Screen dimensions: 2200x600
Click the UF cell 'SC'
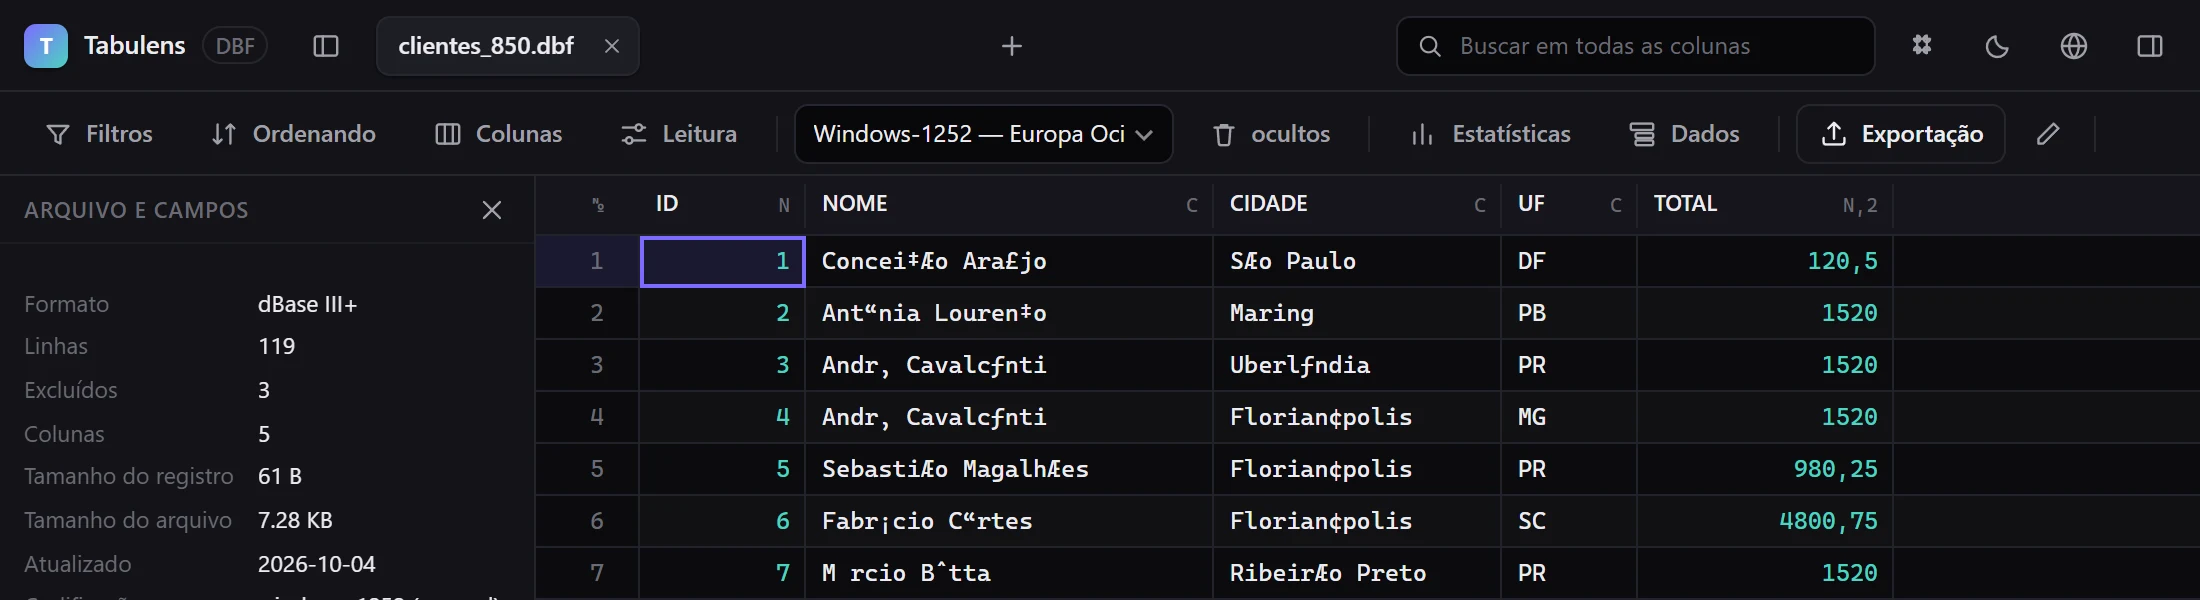tap(1570, 521)
